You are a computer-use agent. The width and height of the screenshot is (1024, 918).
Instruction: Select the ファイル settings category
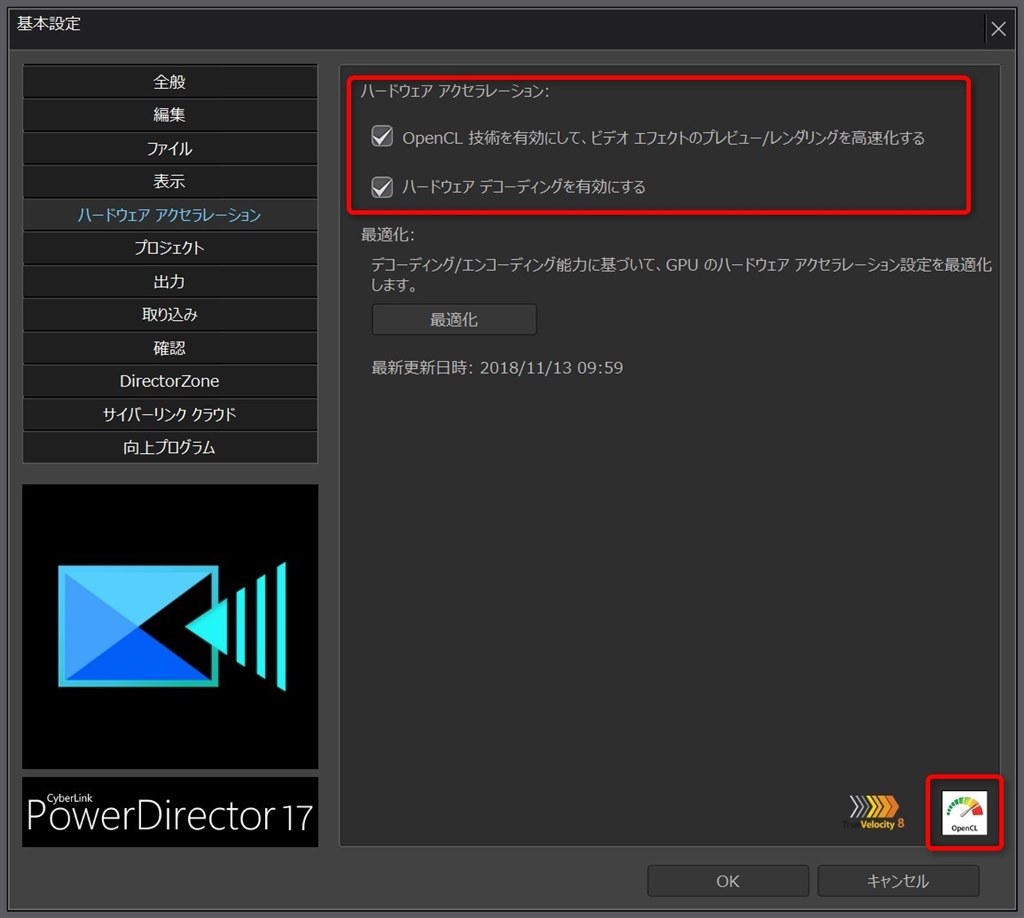(170, 148)
